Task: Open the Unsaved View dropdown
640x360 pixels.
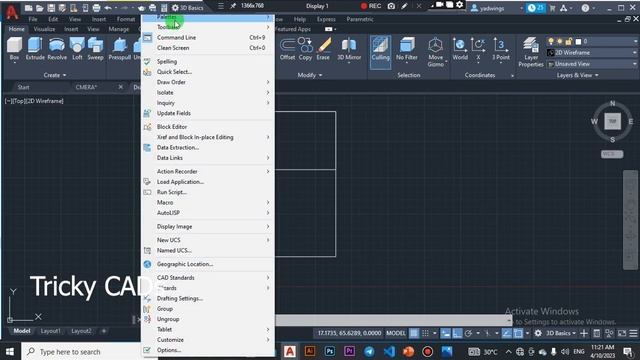Action: (x=592, y=64)
